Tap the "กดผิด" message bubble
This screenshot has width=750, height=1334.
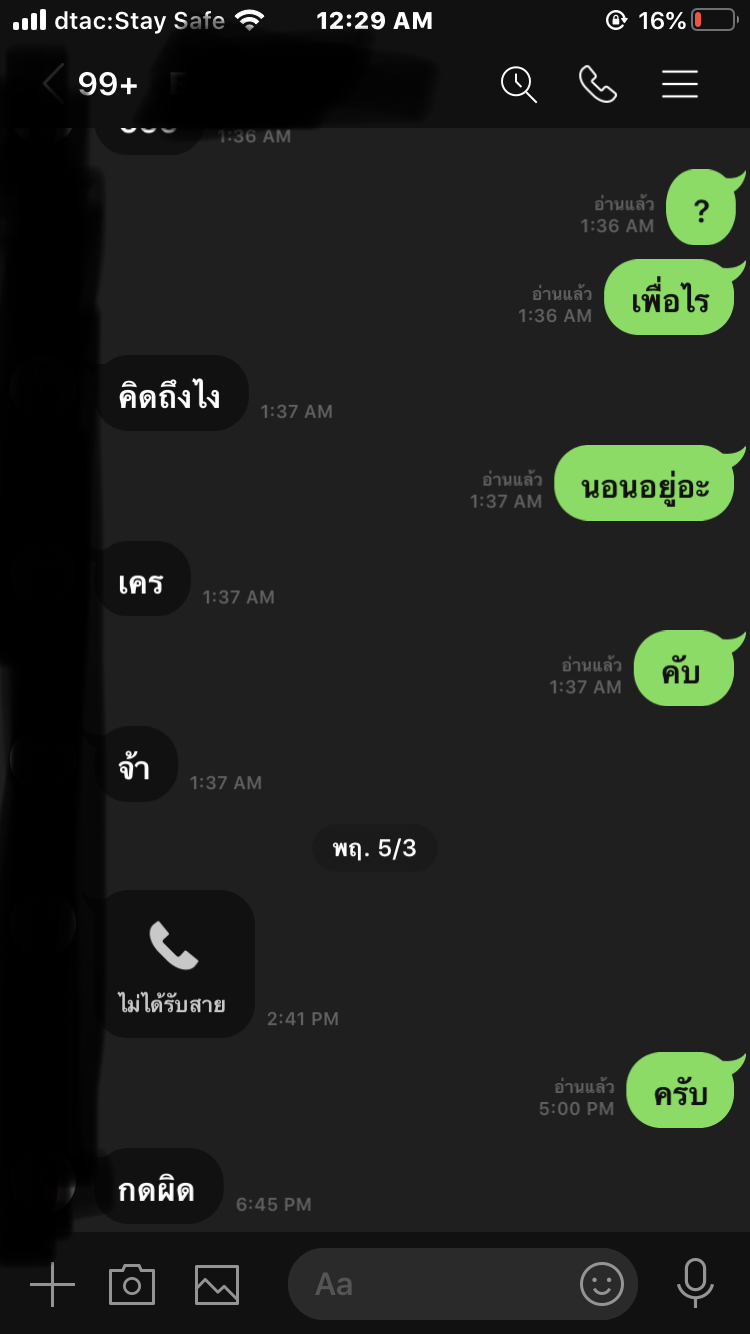158,1186
